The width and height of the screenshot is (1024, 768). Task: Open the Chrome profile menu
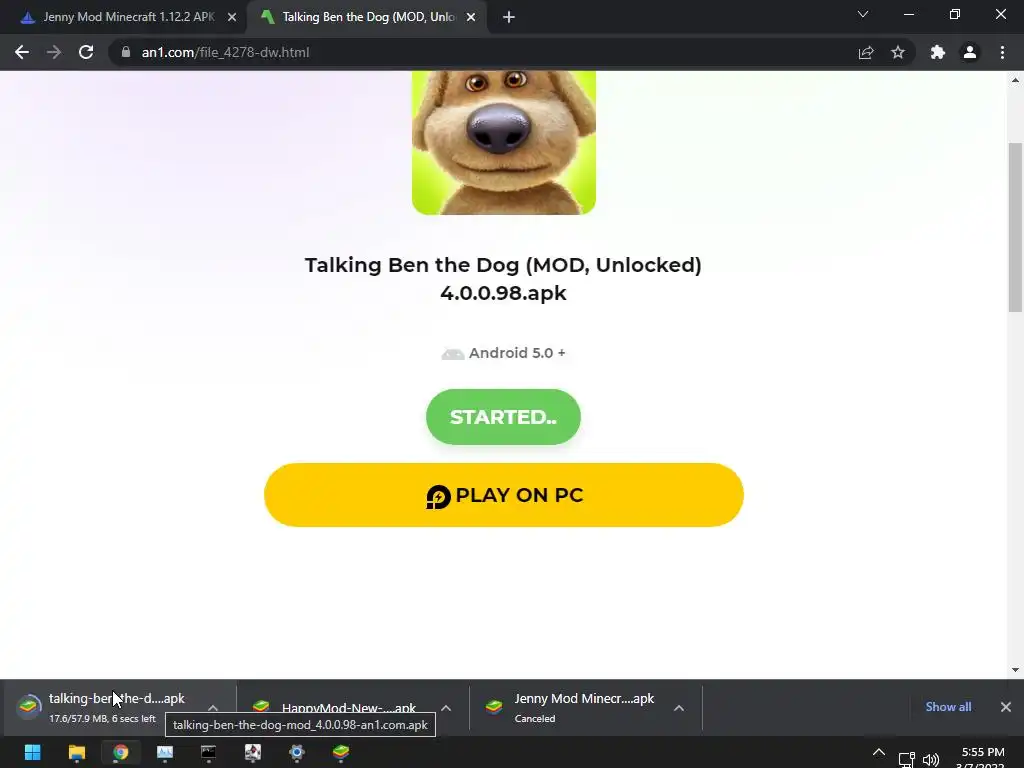pos(970,52)
